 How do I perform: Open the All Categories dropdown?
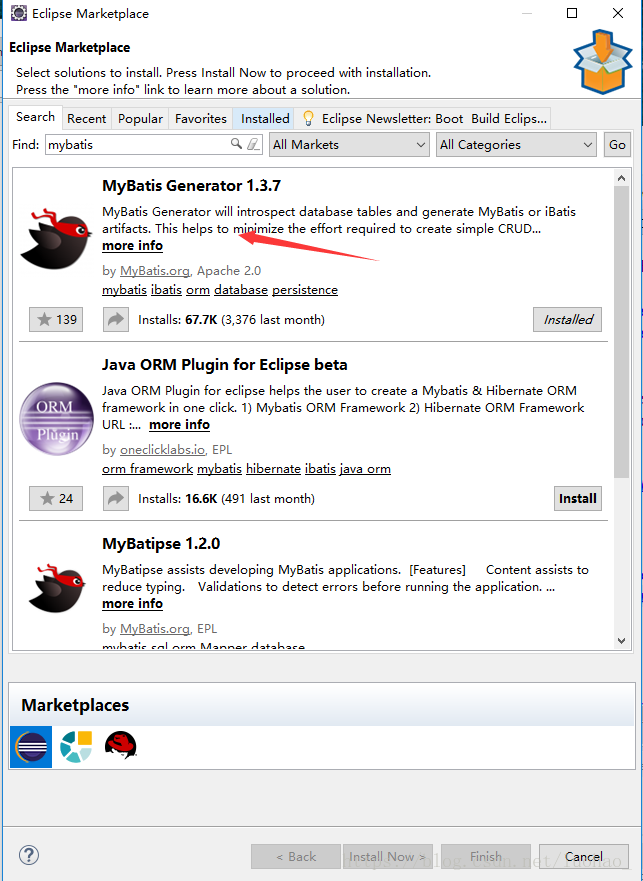coord(516,145)
